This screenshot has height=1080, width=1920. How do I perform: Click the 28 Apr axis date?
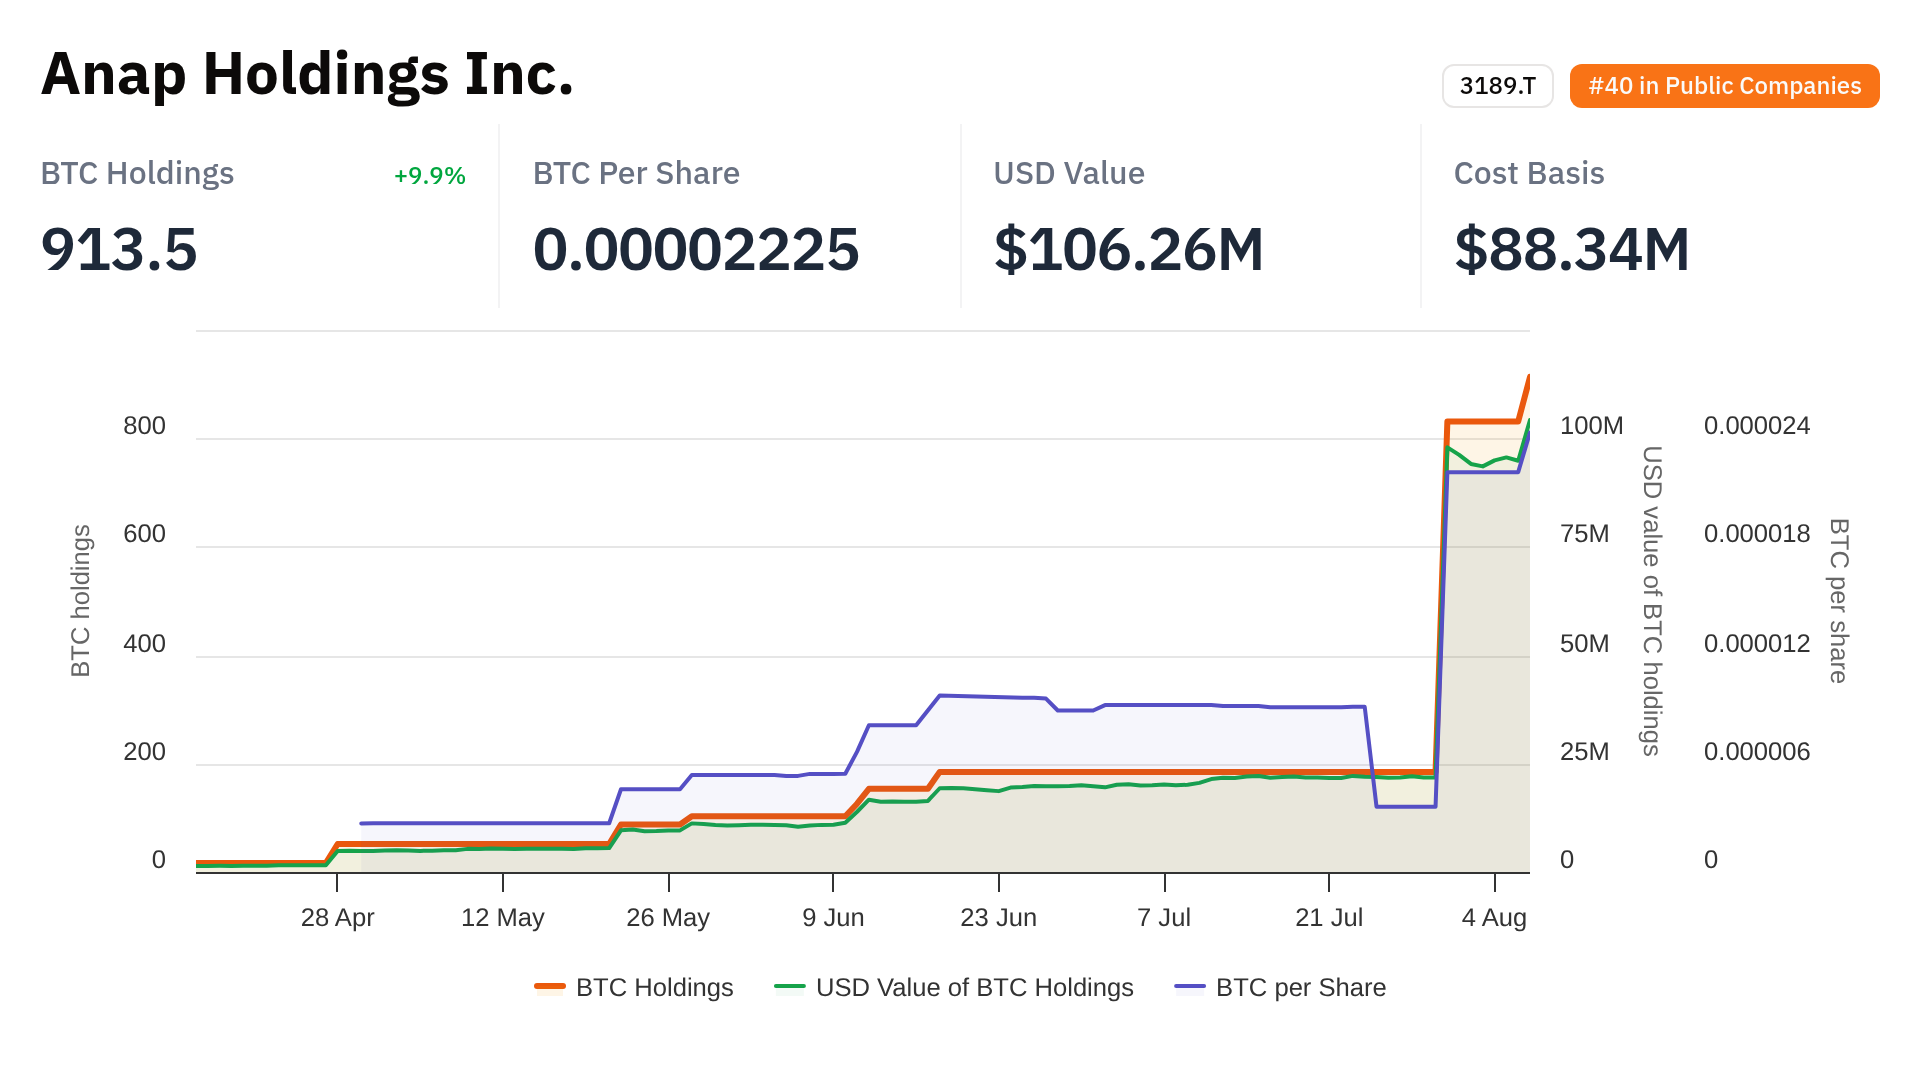coord(337,917)
